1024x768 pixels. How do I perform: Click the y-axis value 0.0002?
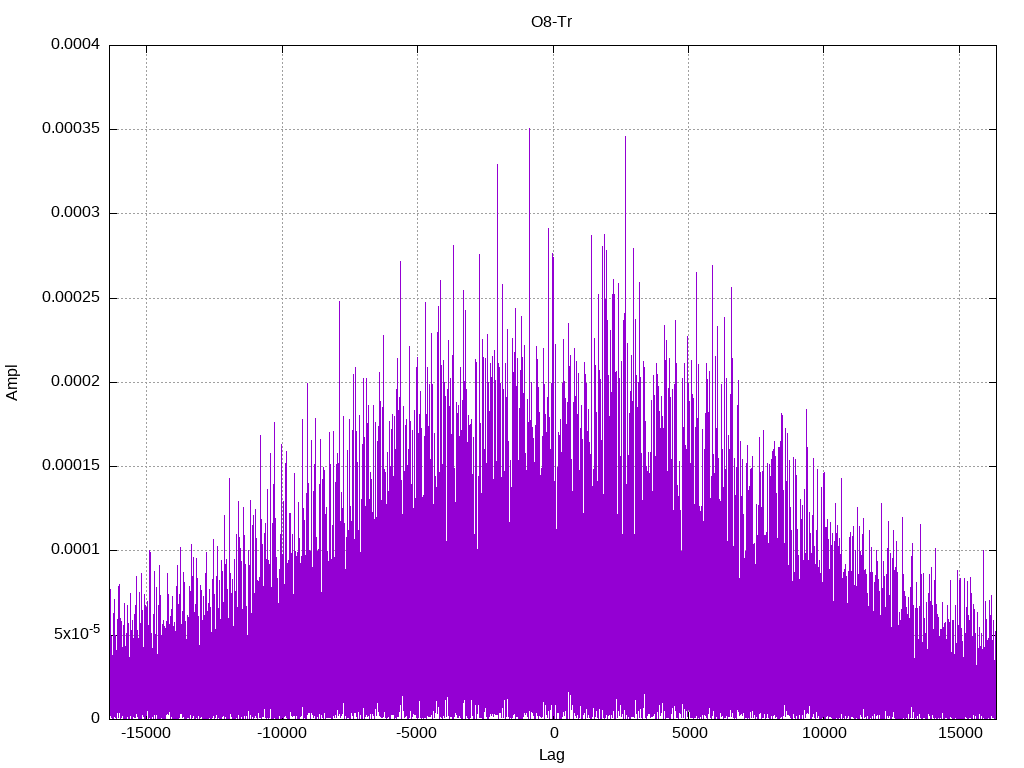coord(76,381)
